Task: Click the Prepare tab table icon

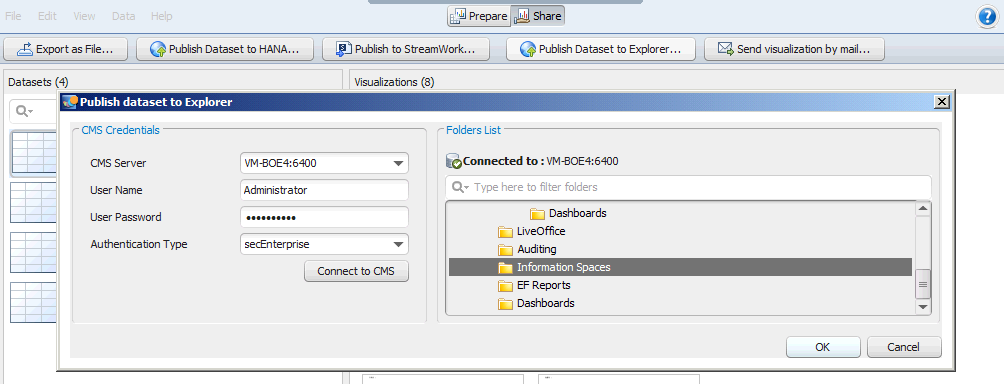Action: coord(458,16)
